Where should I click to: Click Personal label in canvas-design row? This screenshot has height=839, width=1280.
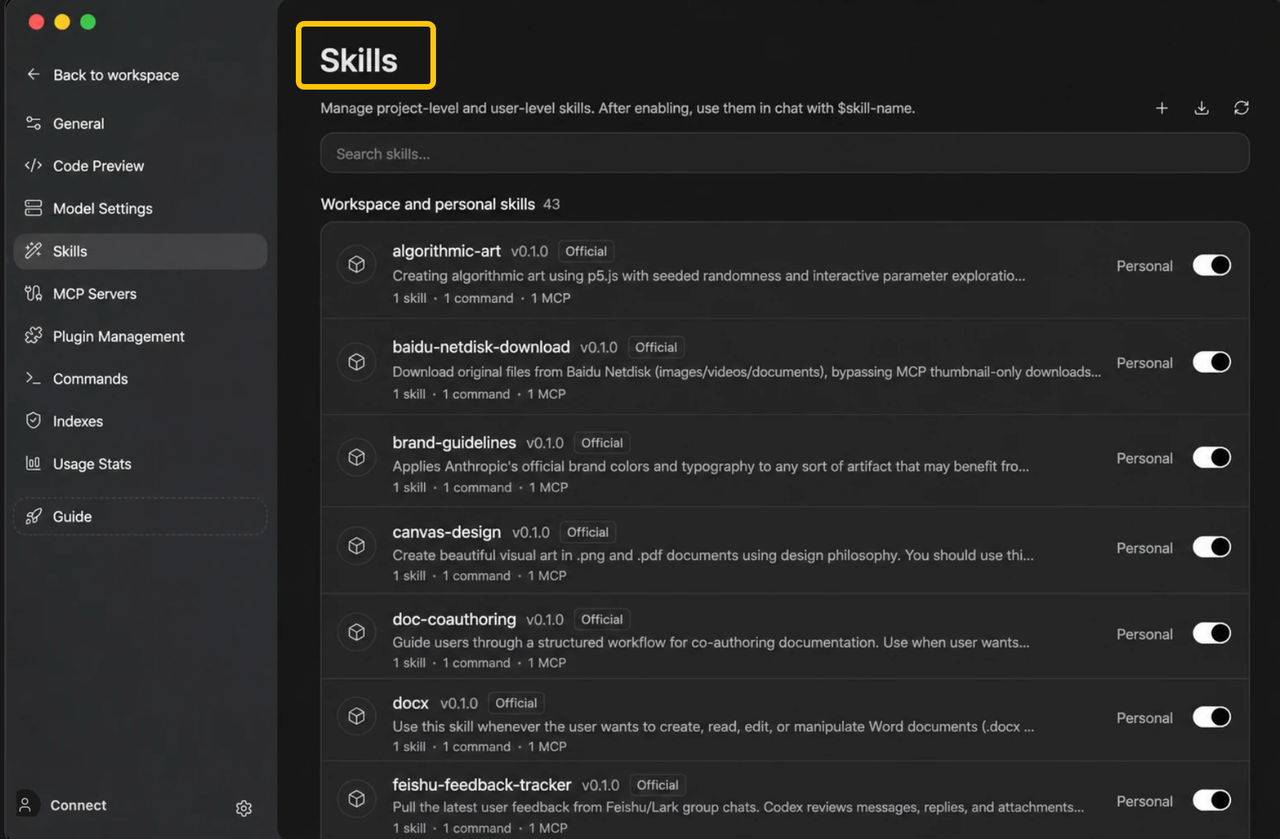coord(1145,548)
